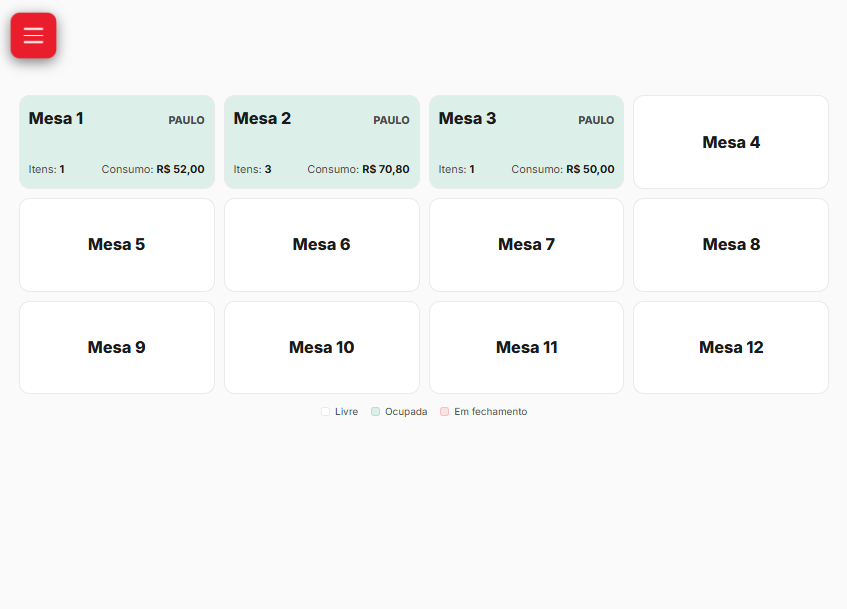This screenshot has height=609, width=847.
Task: Select the Mesa 11 table
Action: pyautogui.click(x=526, y=348)
